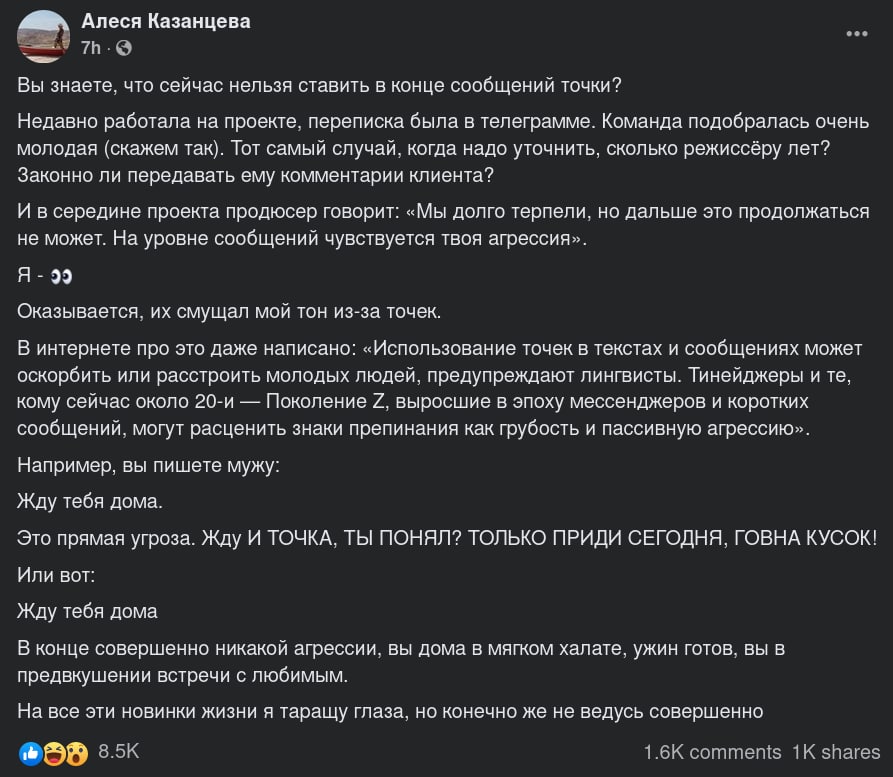Click the blue Like reaction icon
The height and width of the screenshot is (777, 893).
(30, 752)
